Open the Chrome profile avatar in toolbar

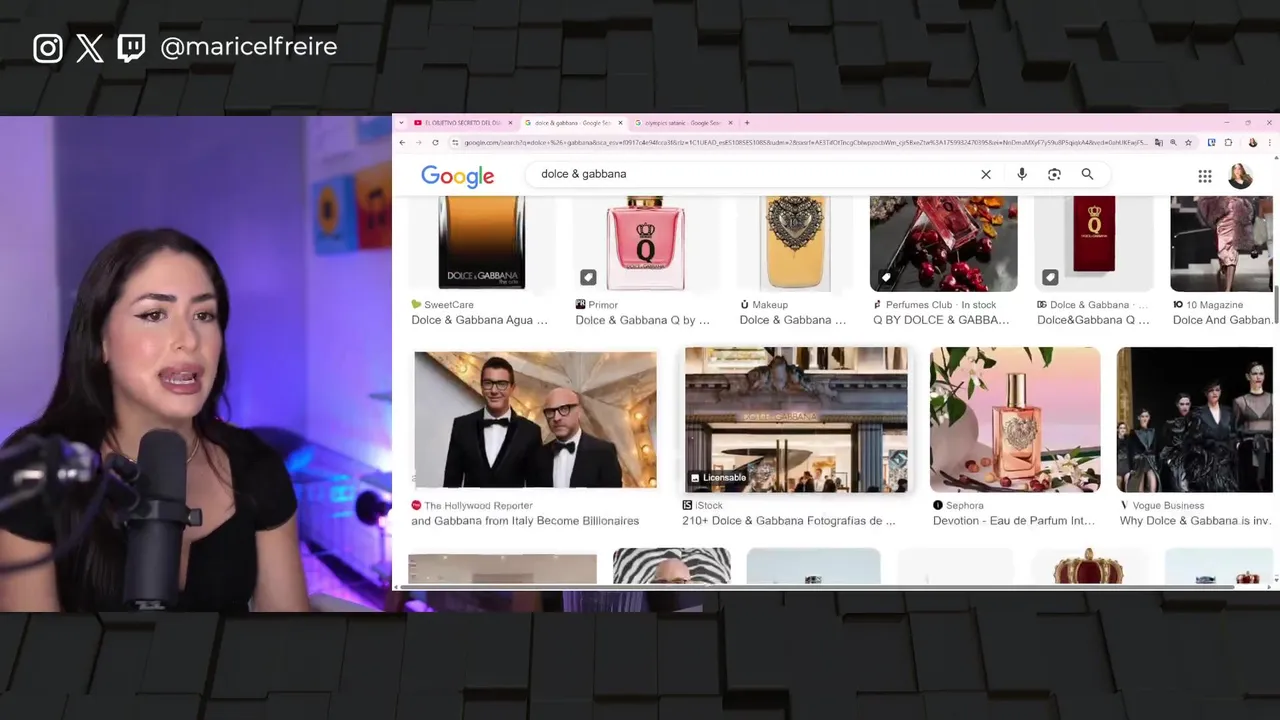[1252, 143]
